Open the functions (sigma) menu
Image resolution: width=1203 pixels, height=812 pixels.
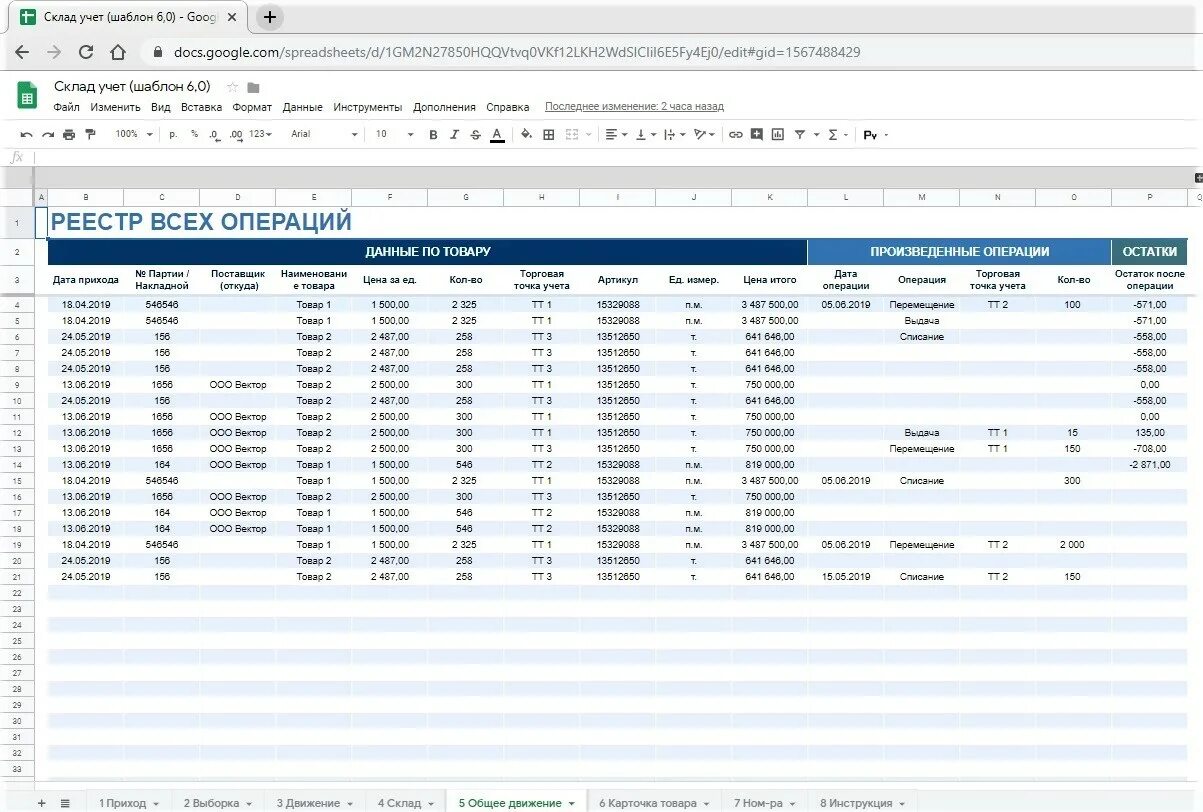837,134
